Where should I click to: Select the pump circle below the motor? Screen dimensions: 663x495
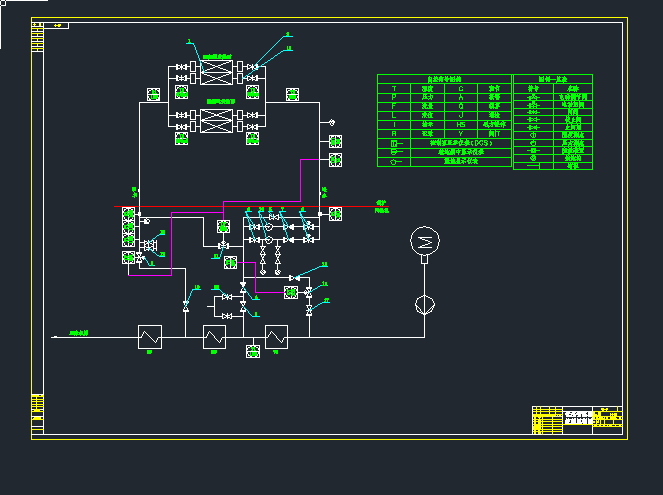pos(426,303)
